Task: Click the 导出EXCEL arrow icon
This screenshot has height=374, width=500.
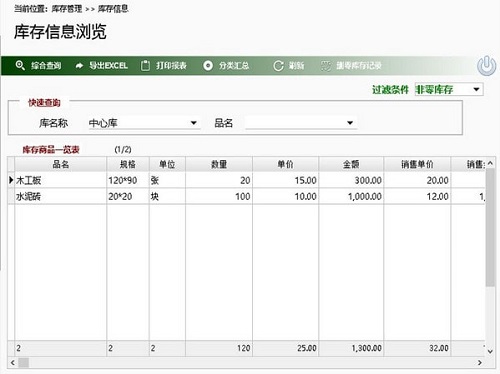Action: point(79,66)
